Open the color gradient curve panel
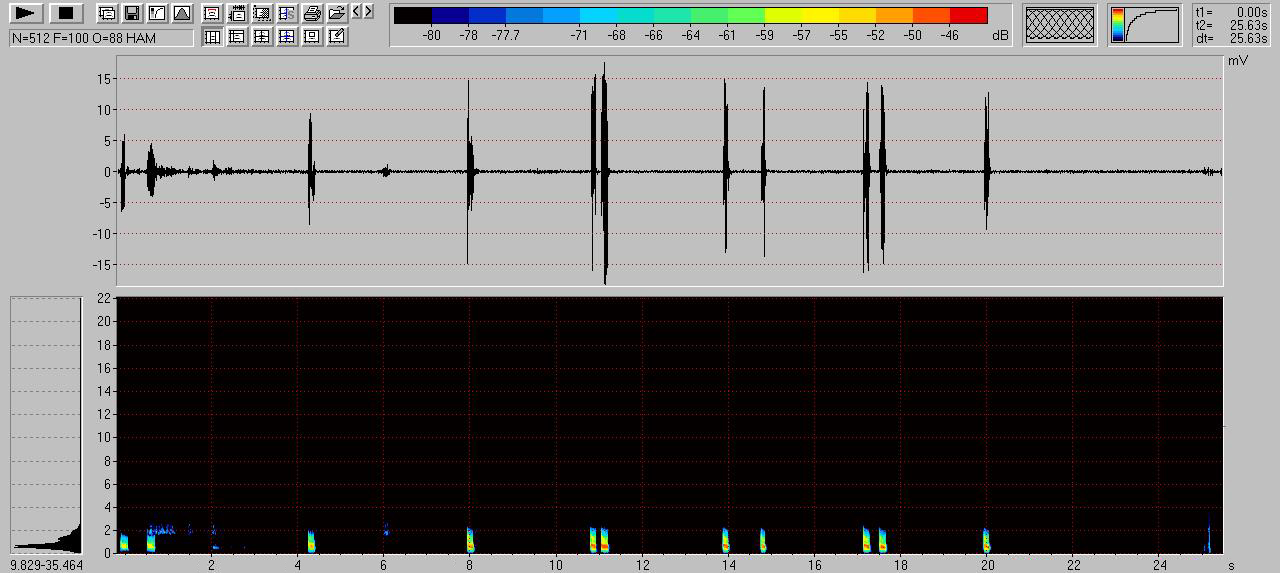 (1145, 25)
